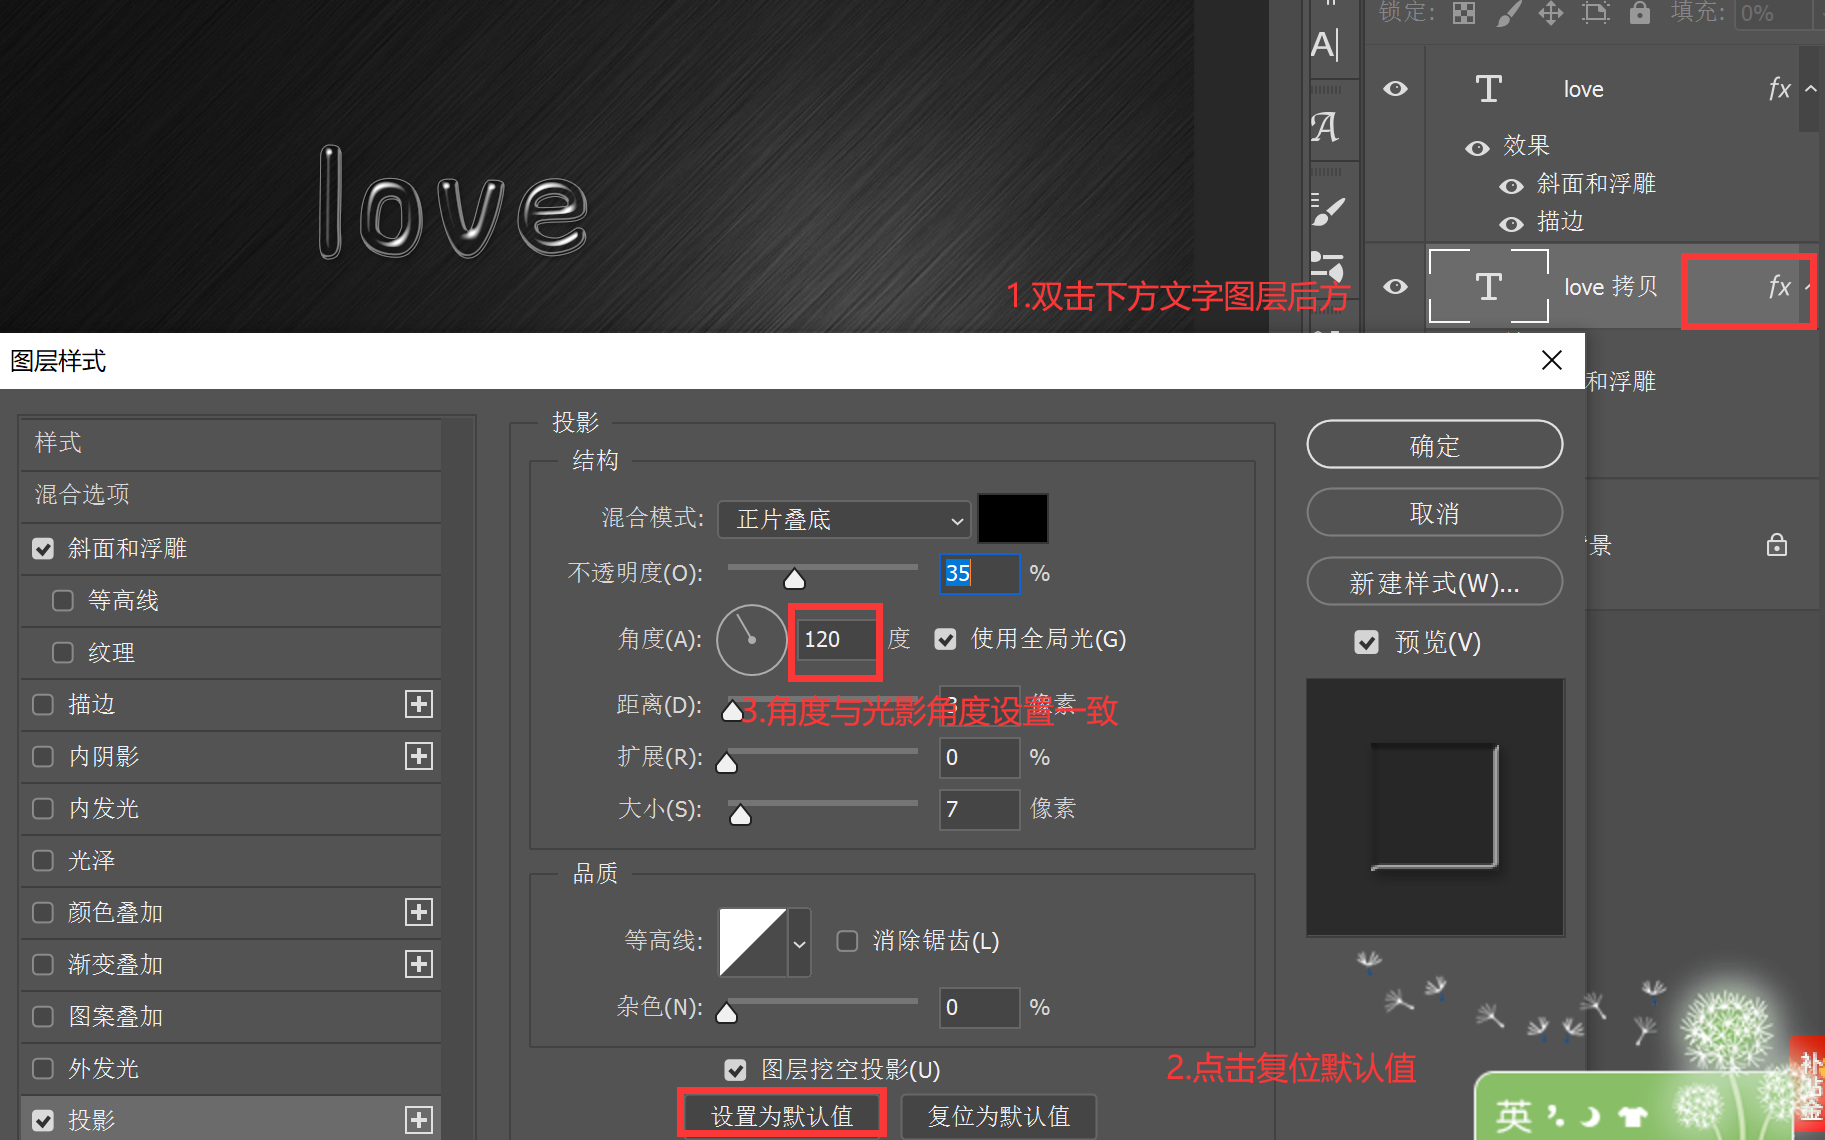Toggle 图层挖空投影 checkbox
1825x1140 pixels.
(x=735, y=1070)
